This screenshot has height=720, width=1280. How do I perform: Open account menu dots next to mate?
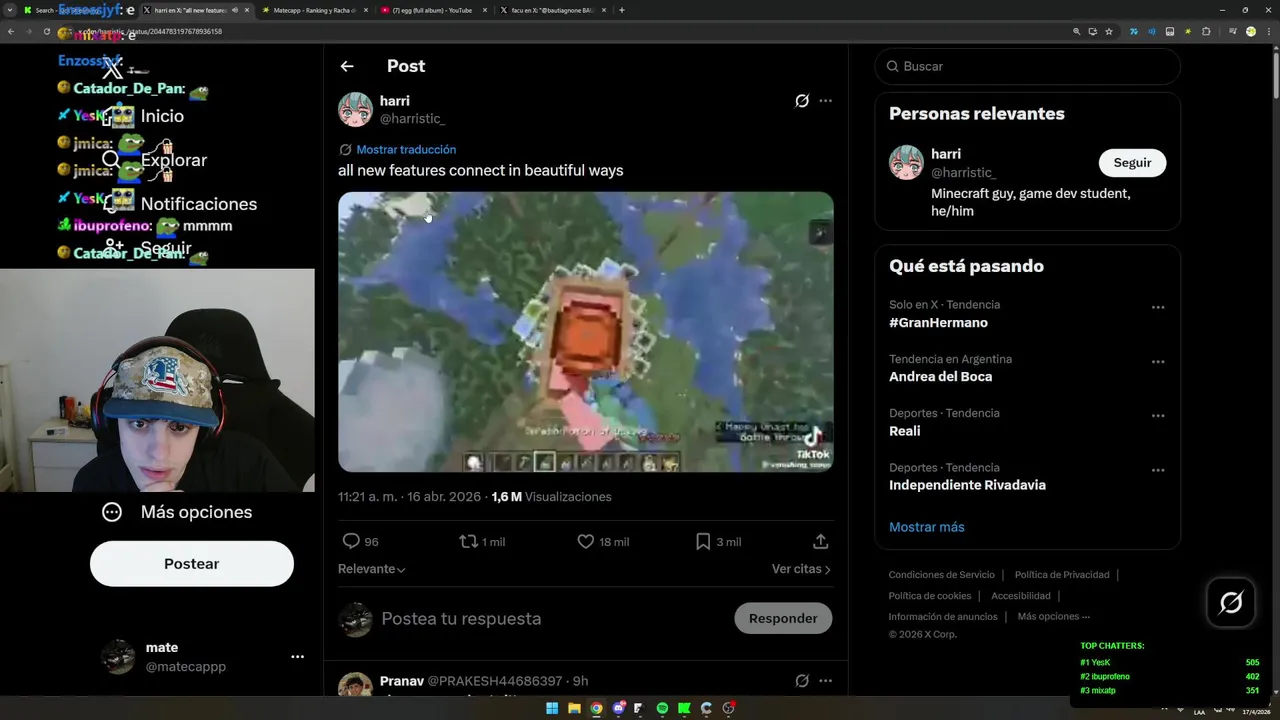(297, 657)
